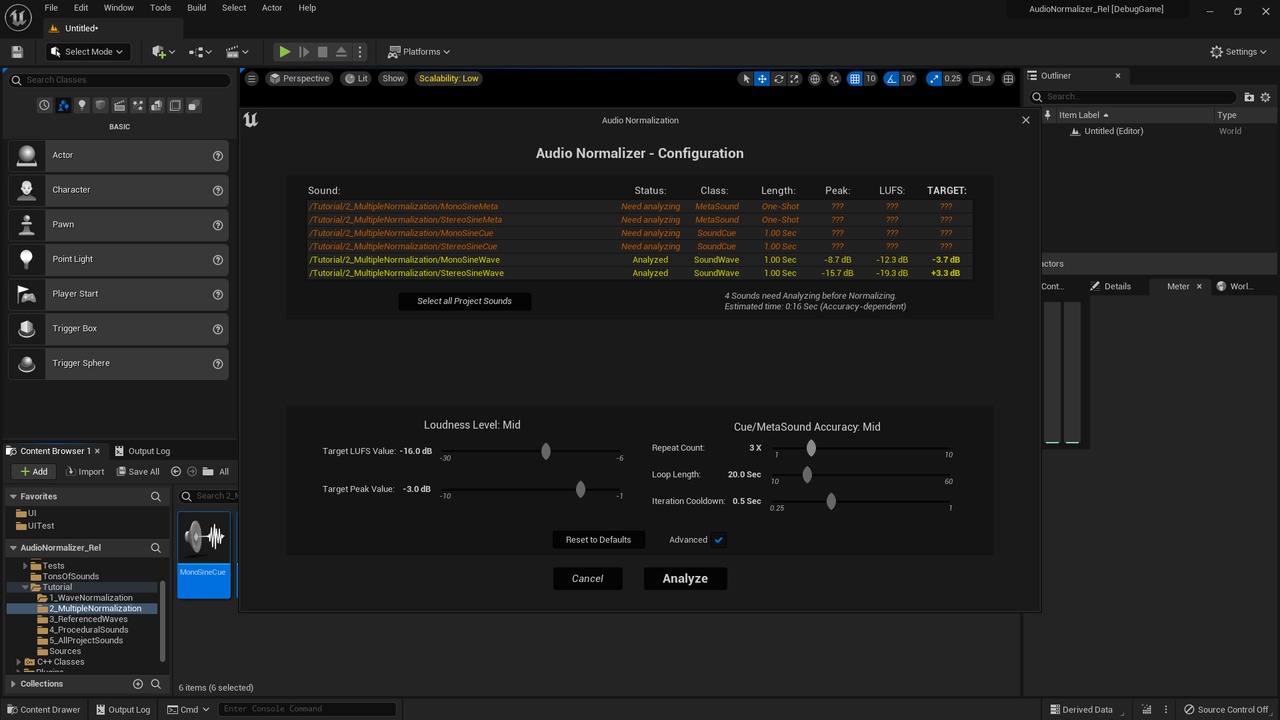The height and width of the screenshot is (720, 1280).
Task: Click the Analyze button
Action: click(x=685, y=579)
